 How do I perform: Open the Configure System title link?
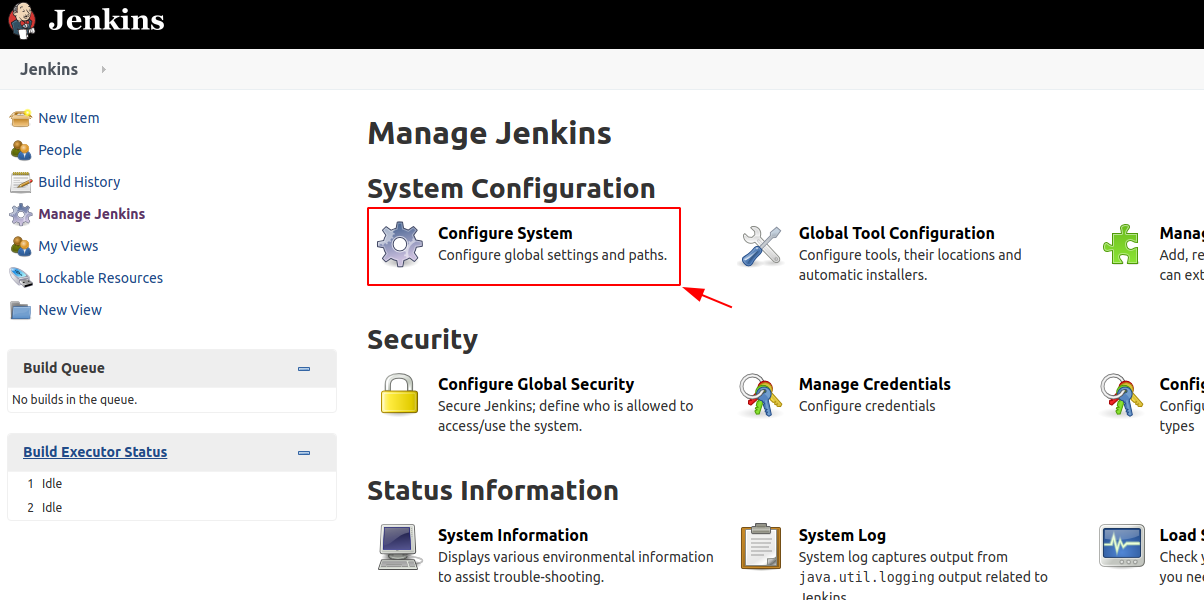coord(505,233)
